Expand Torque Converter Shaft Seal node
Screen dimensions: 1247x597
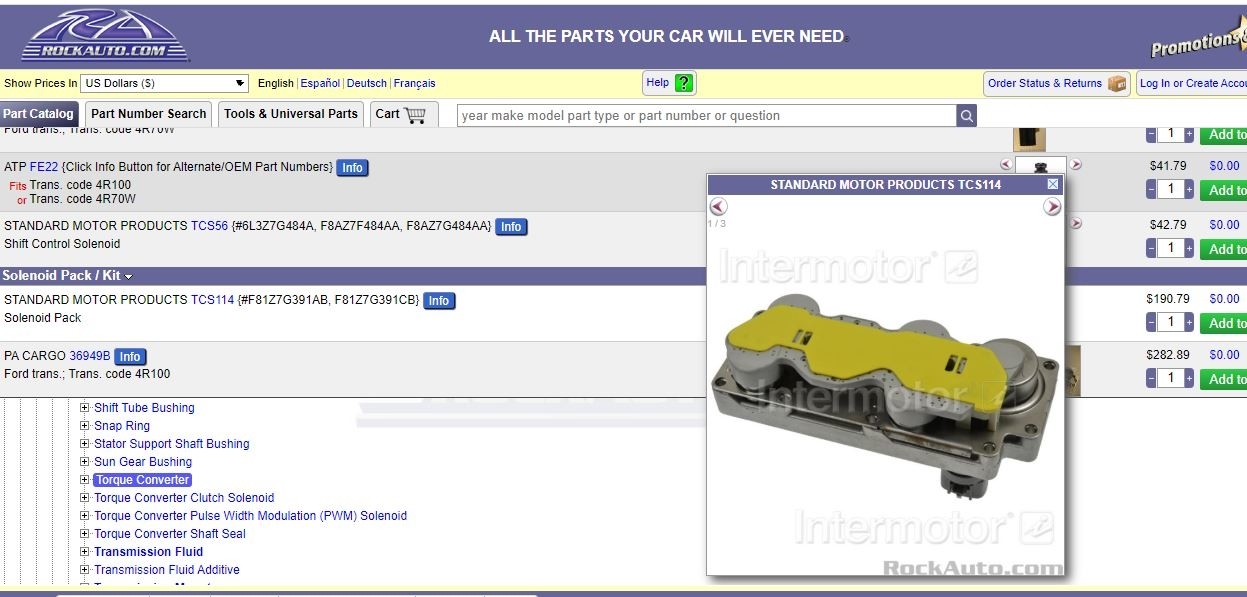85,533
